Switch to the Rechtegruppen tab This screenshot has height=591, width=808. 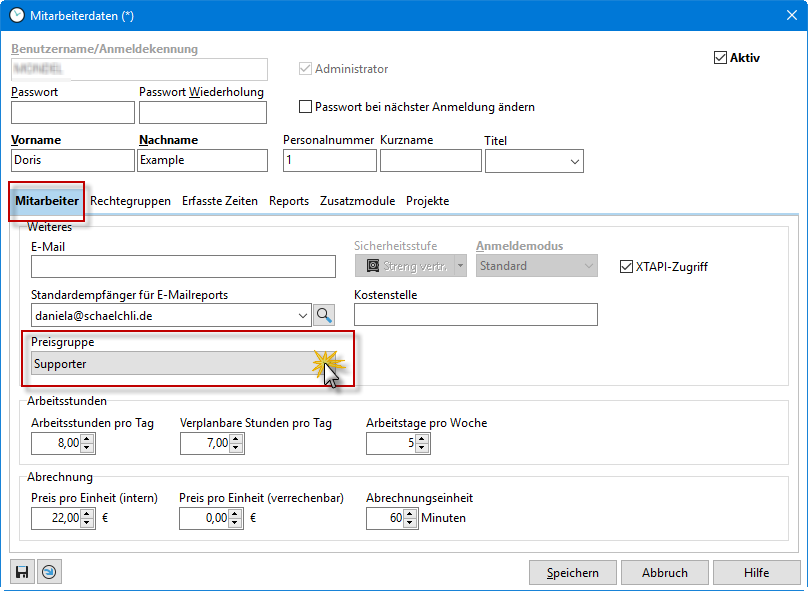pyautogui.click(x=130, y=201)
